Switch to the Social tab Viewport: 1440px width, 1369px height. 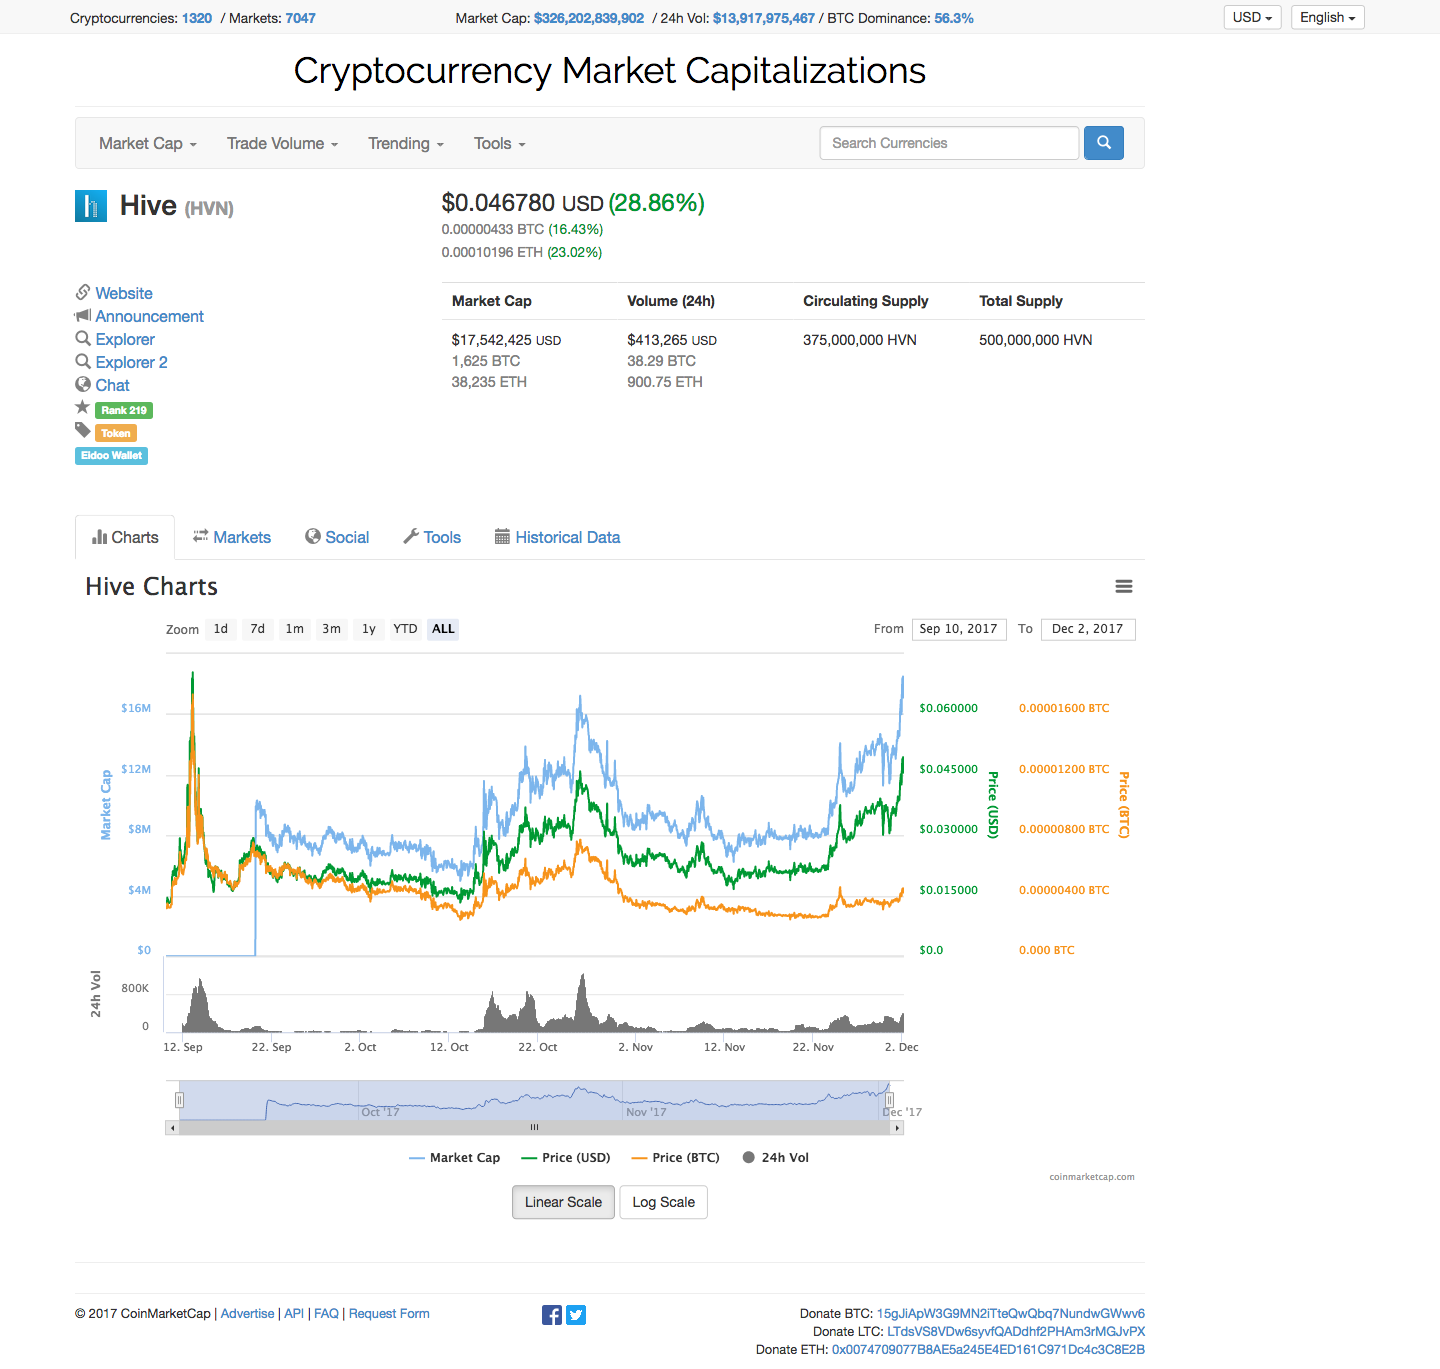(x=337, y=537)
